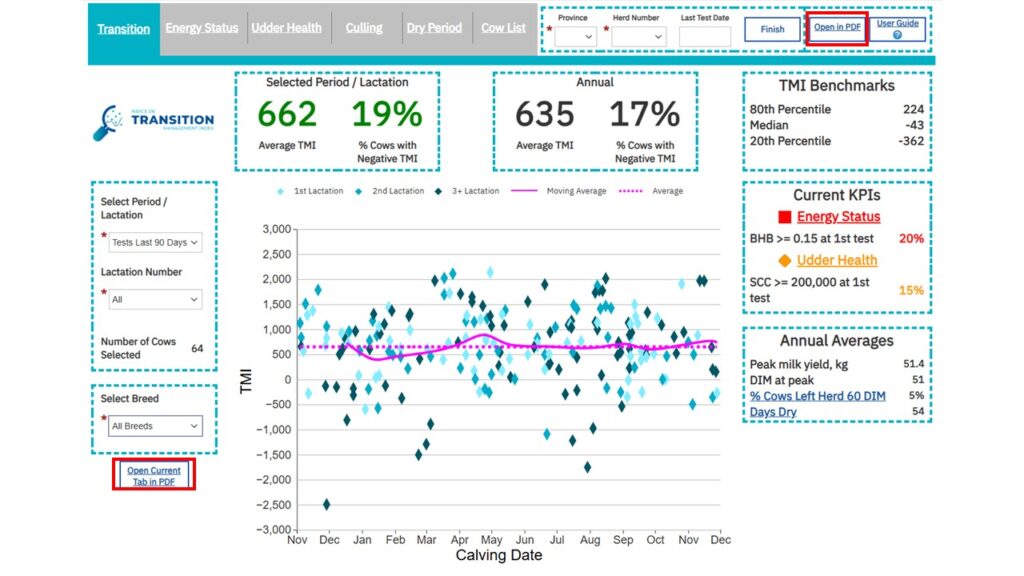Click the Number of Cows Selected 64
The width and height of the screenshot is (1024, 576).
(197, 349)
